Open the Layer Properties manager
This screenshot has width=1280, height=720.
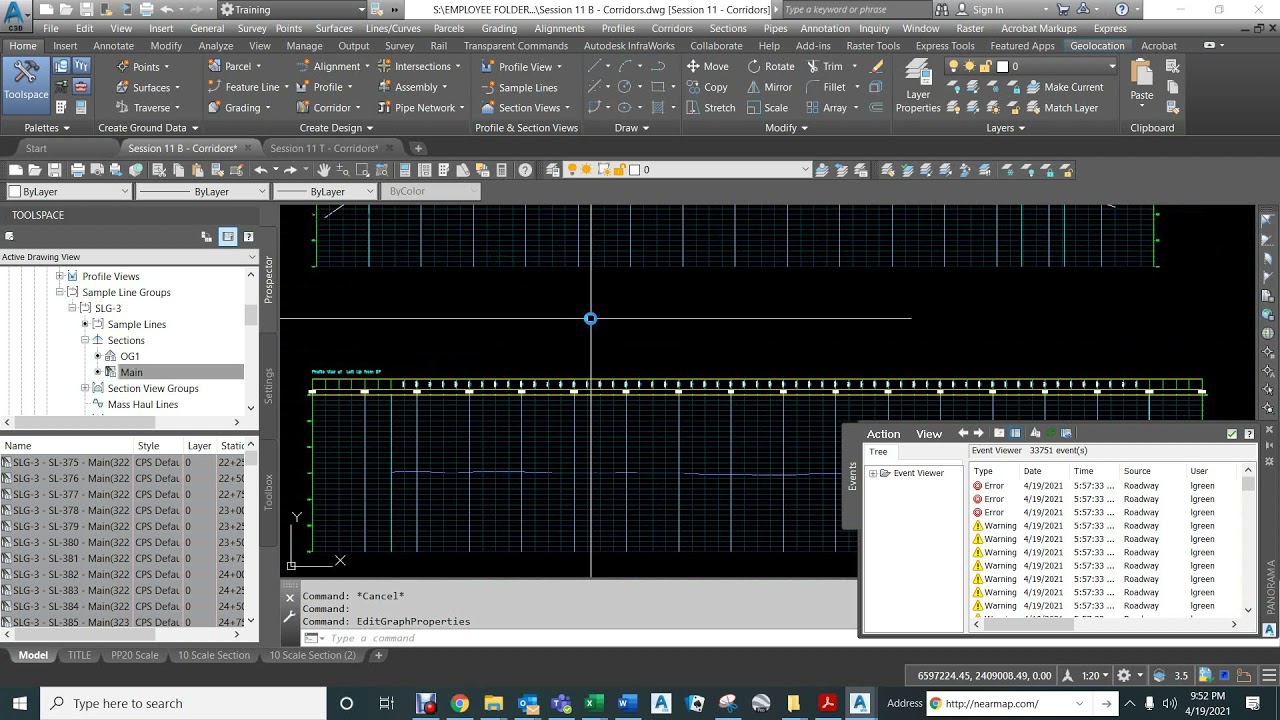(x=917, y=86)
